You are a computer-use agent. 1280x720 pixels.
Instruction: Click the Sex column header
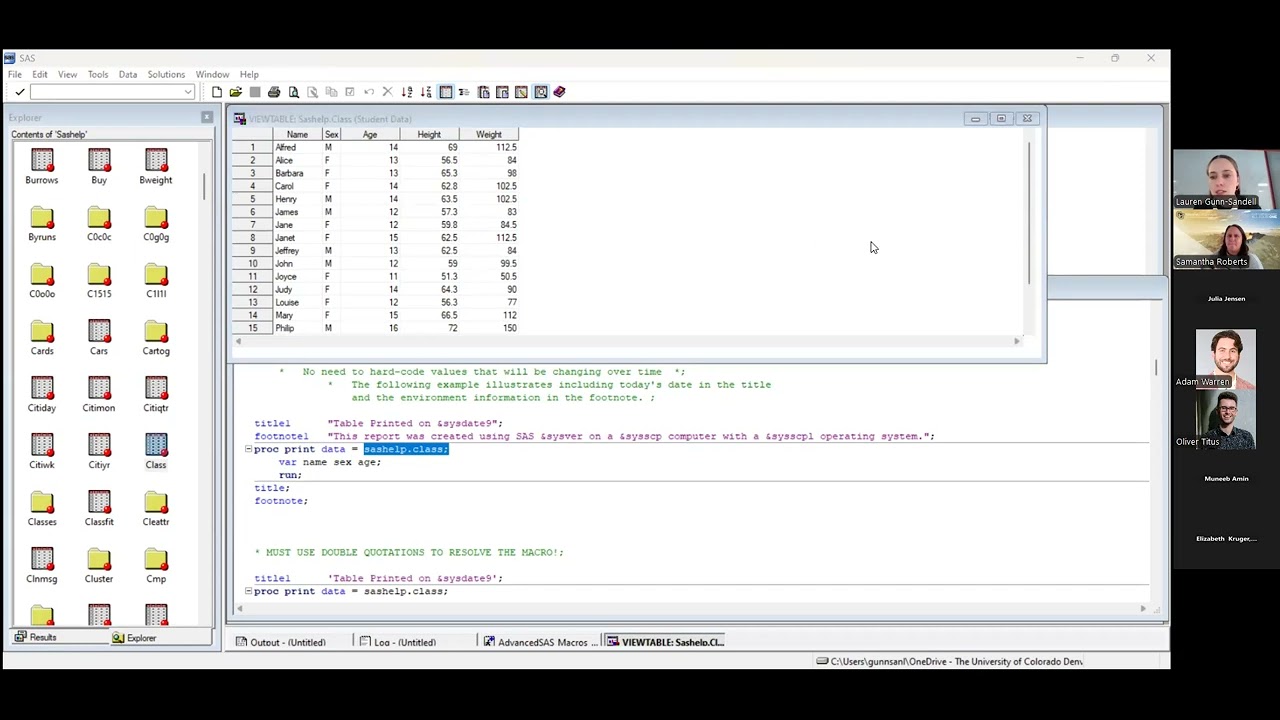coord(332,134)
